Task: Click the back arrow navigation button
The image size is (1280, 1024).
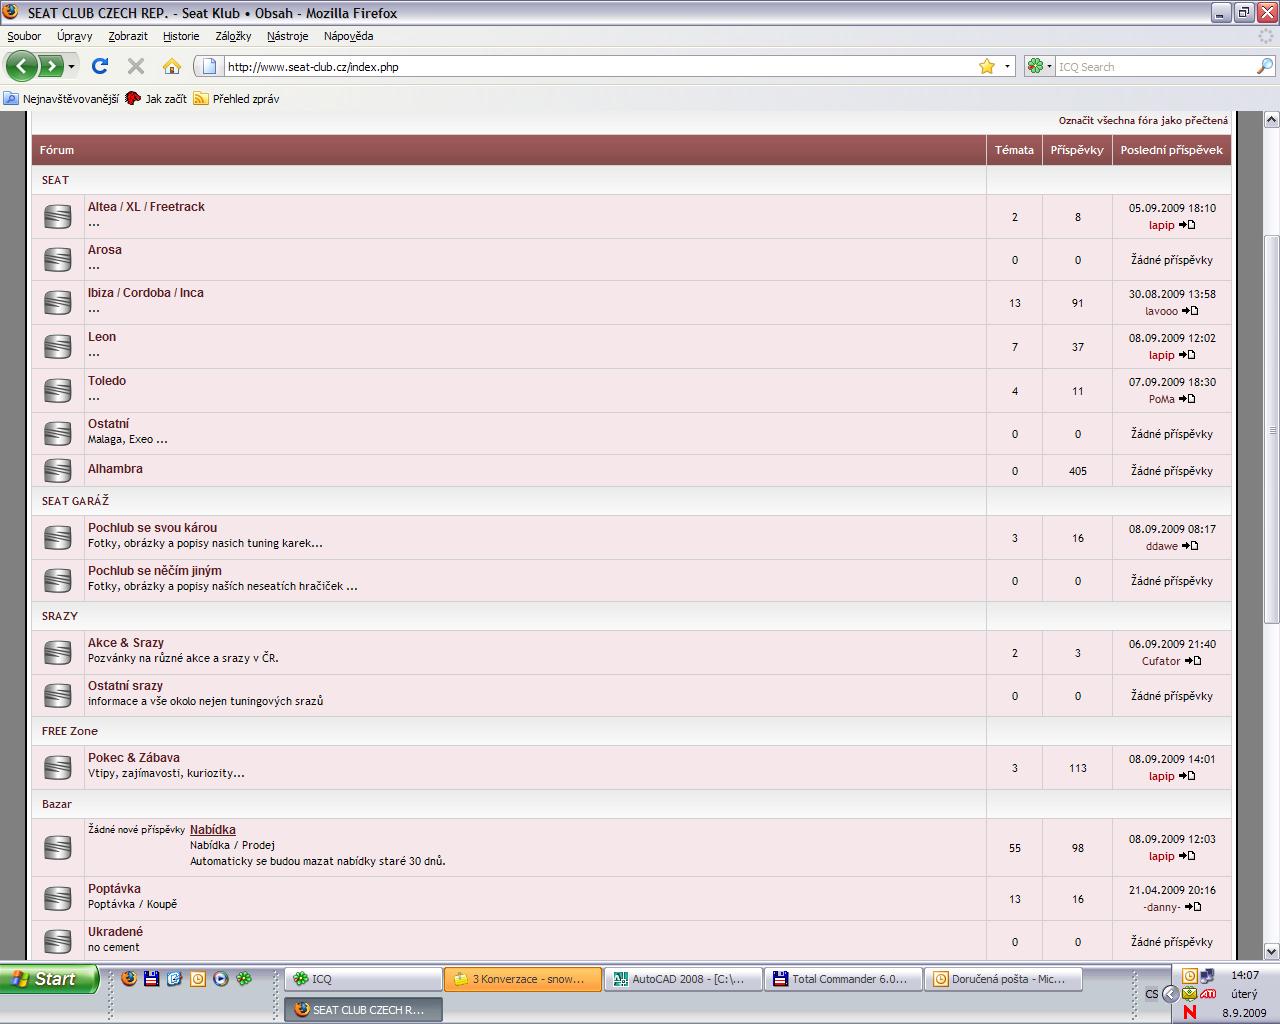Action: [x=22, y=66]
